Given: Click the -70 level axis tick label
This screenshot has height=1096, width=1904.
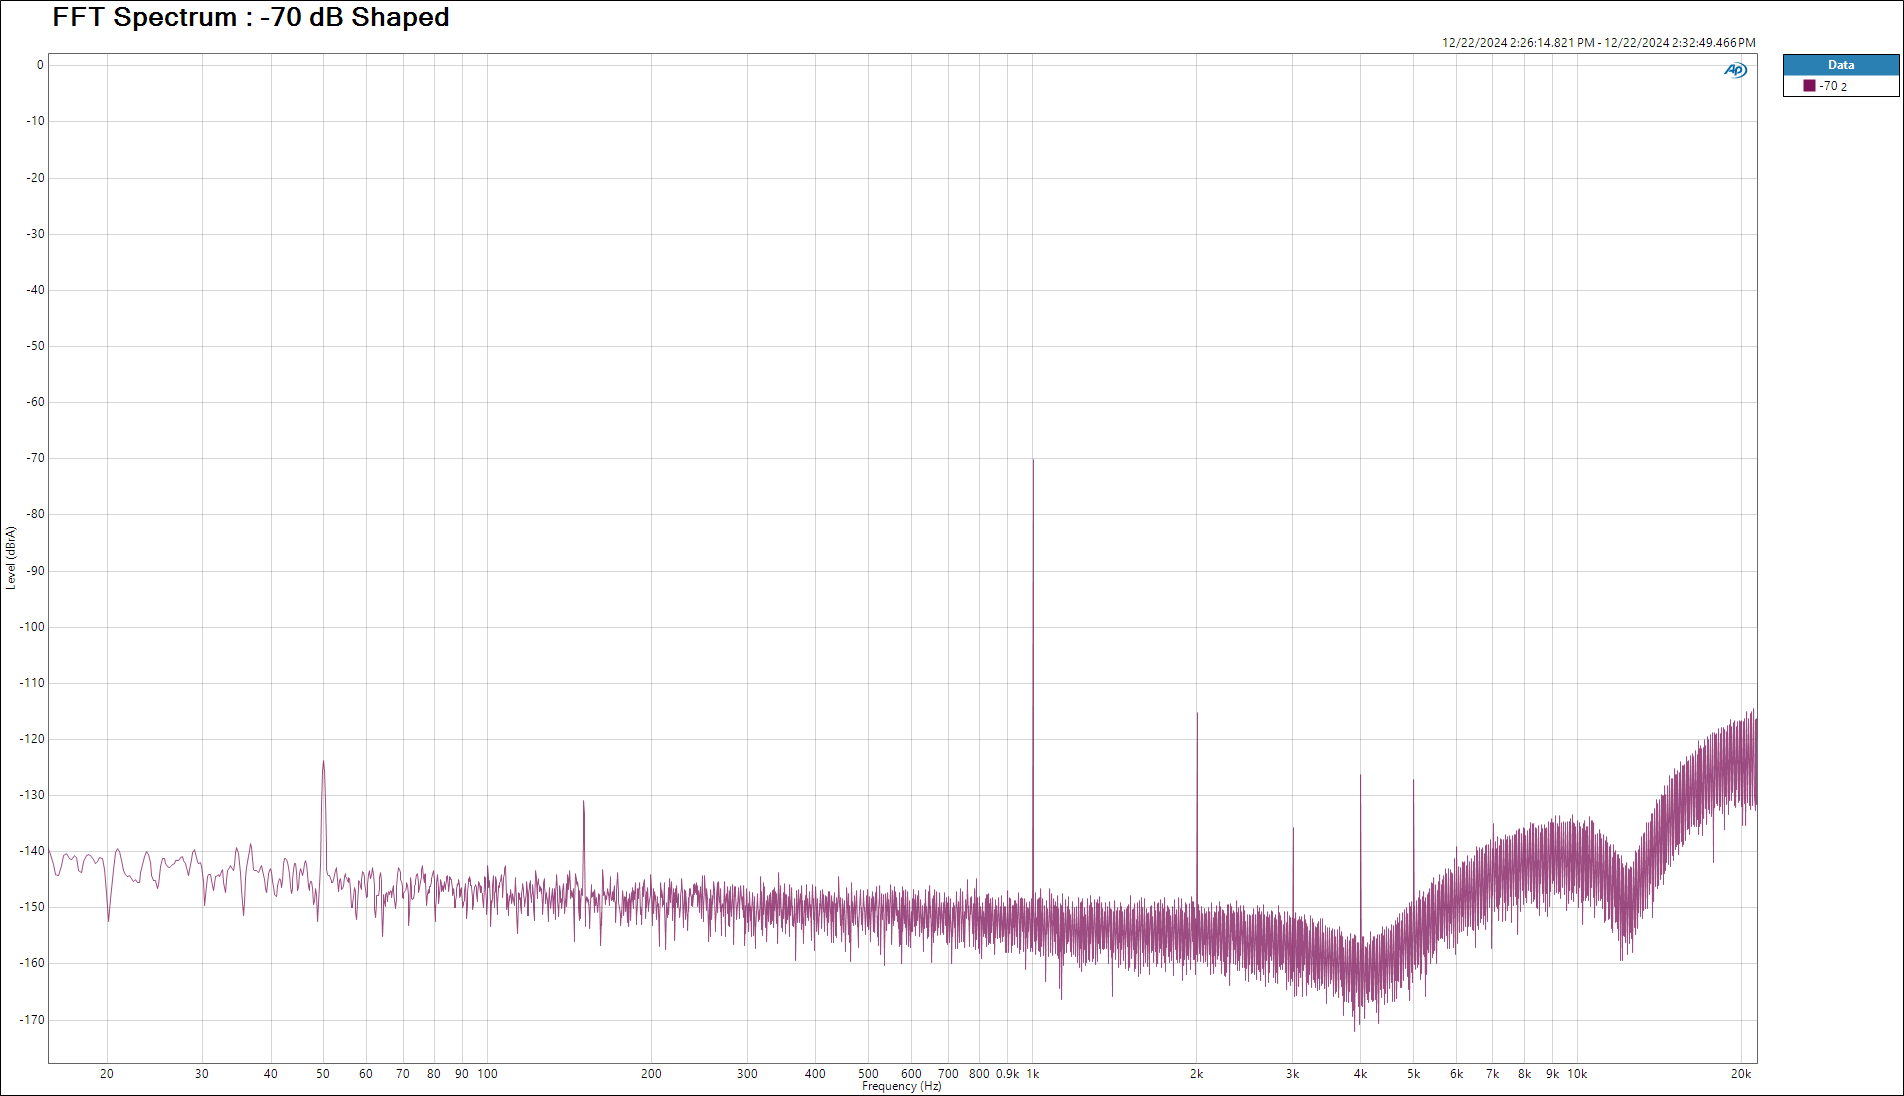Looking at the screenshot, I should pyautogui.click(x=36, y=458).
